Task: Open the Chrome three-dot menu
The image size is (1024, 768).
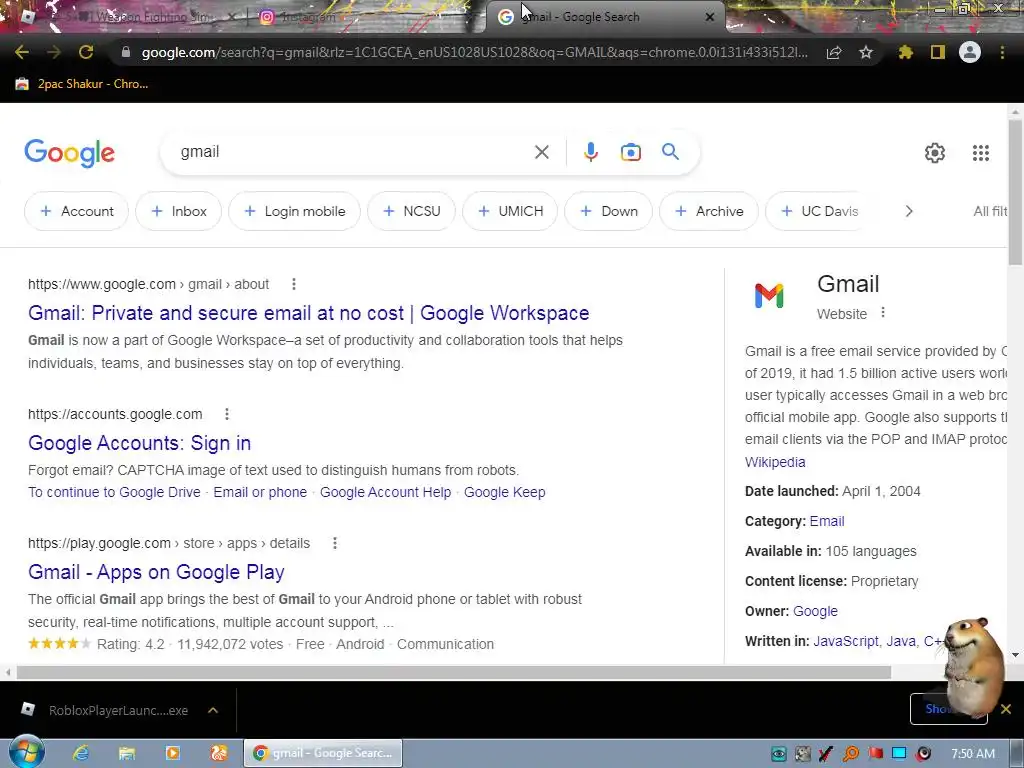Action: click(1002, 52)
